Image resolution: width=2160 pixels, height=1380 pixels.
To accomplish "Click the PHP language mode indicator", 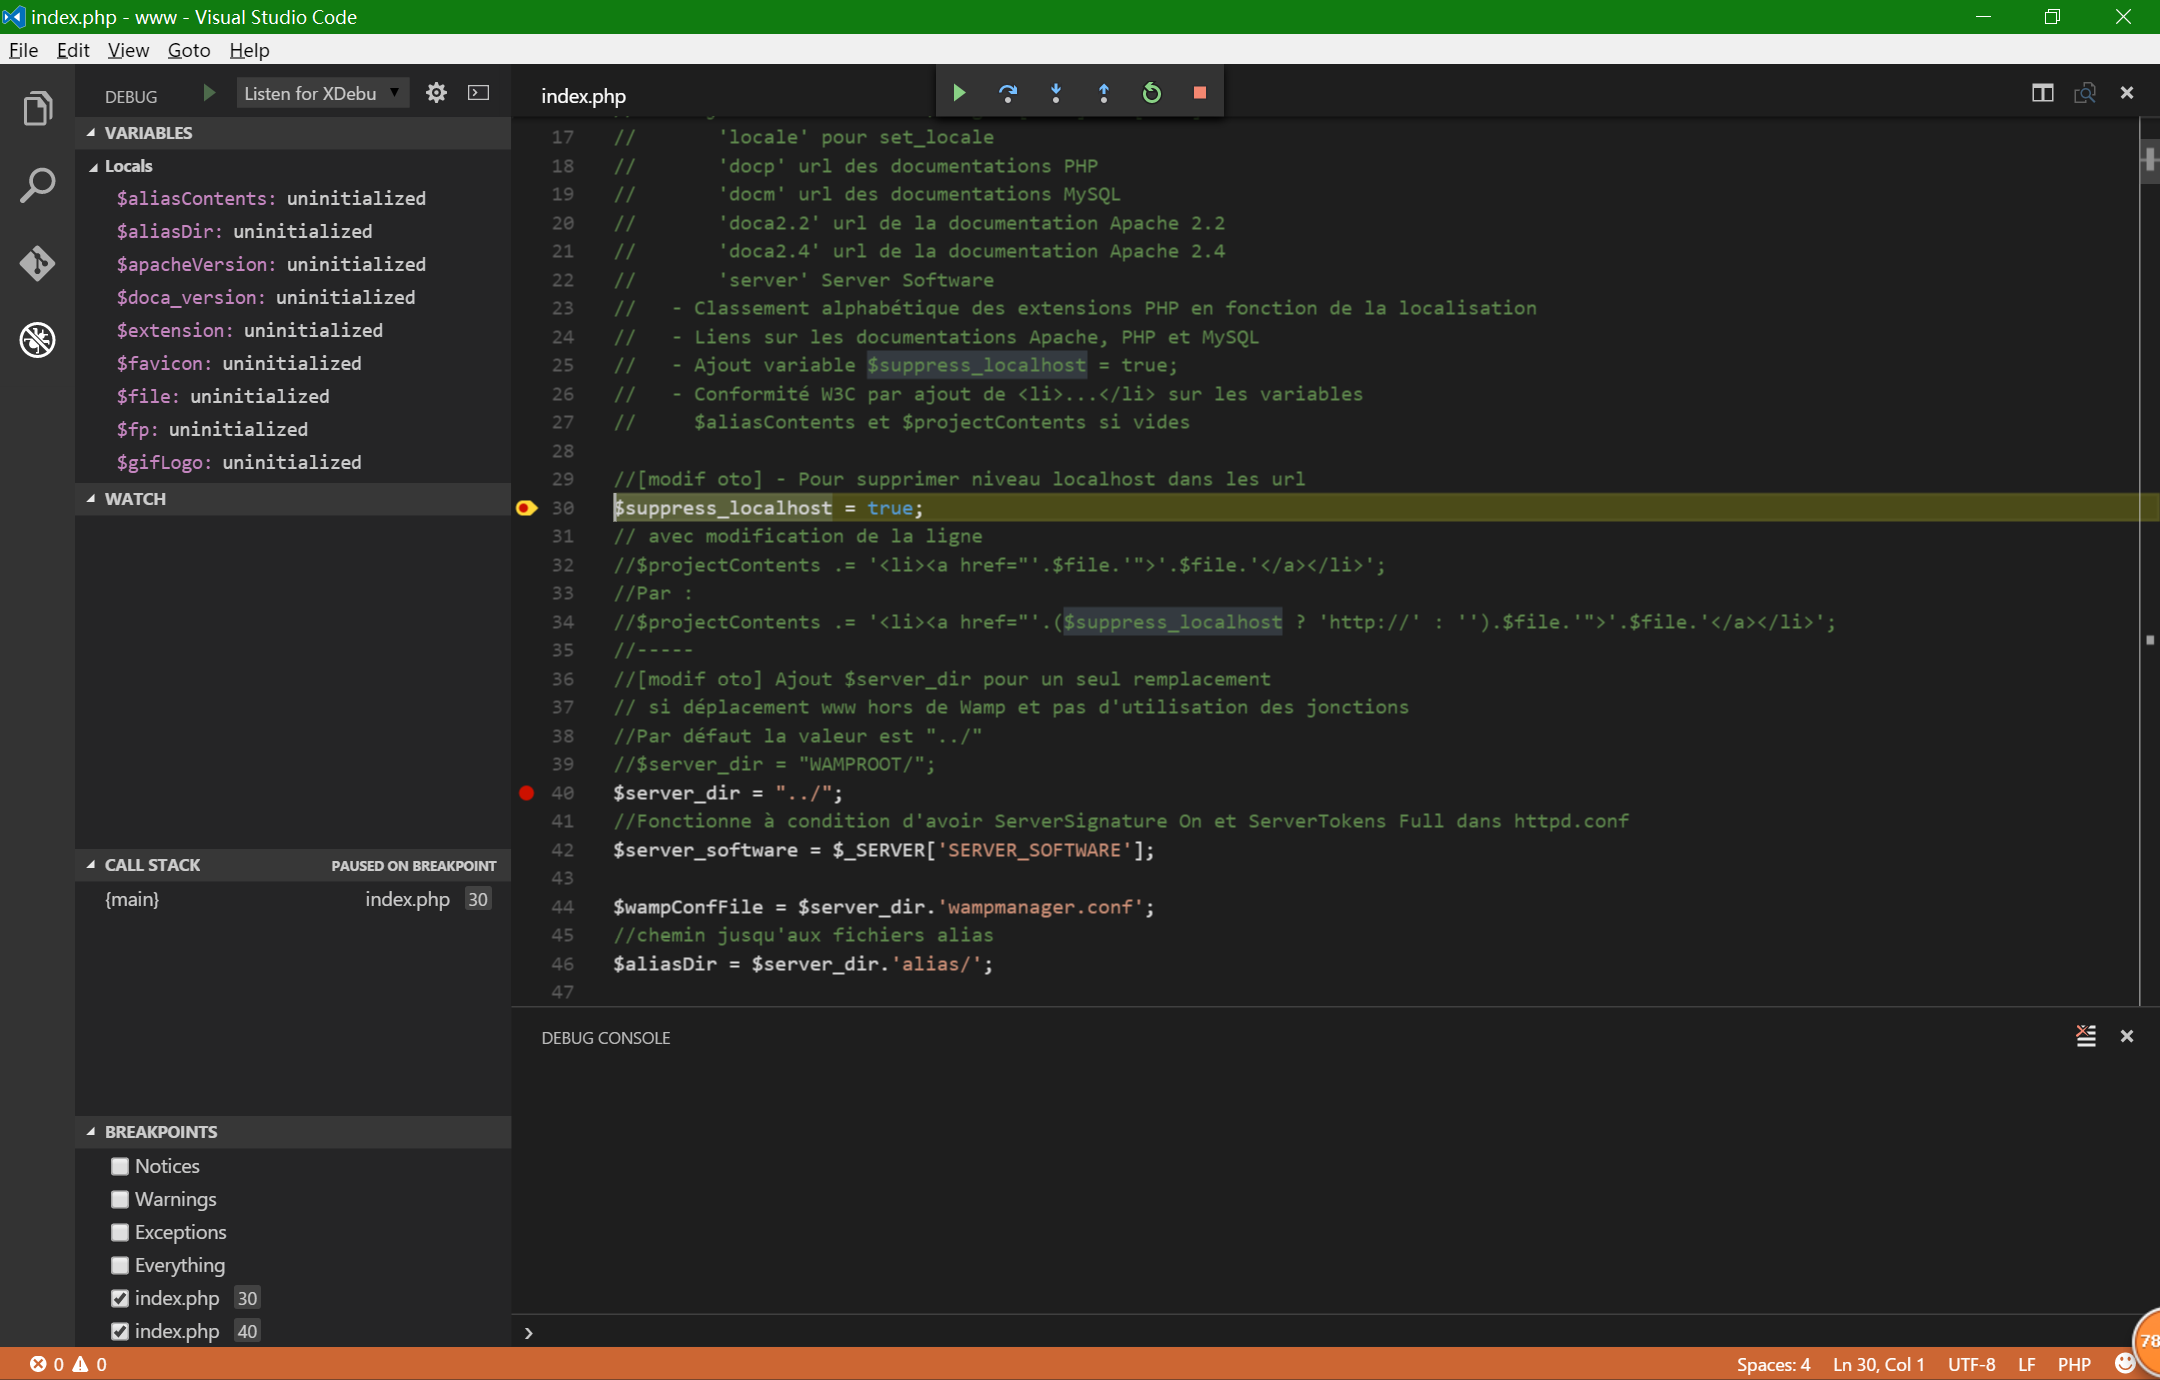I will pyautogui.click(x=2074, y=1364).
